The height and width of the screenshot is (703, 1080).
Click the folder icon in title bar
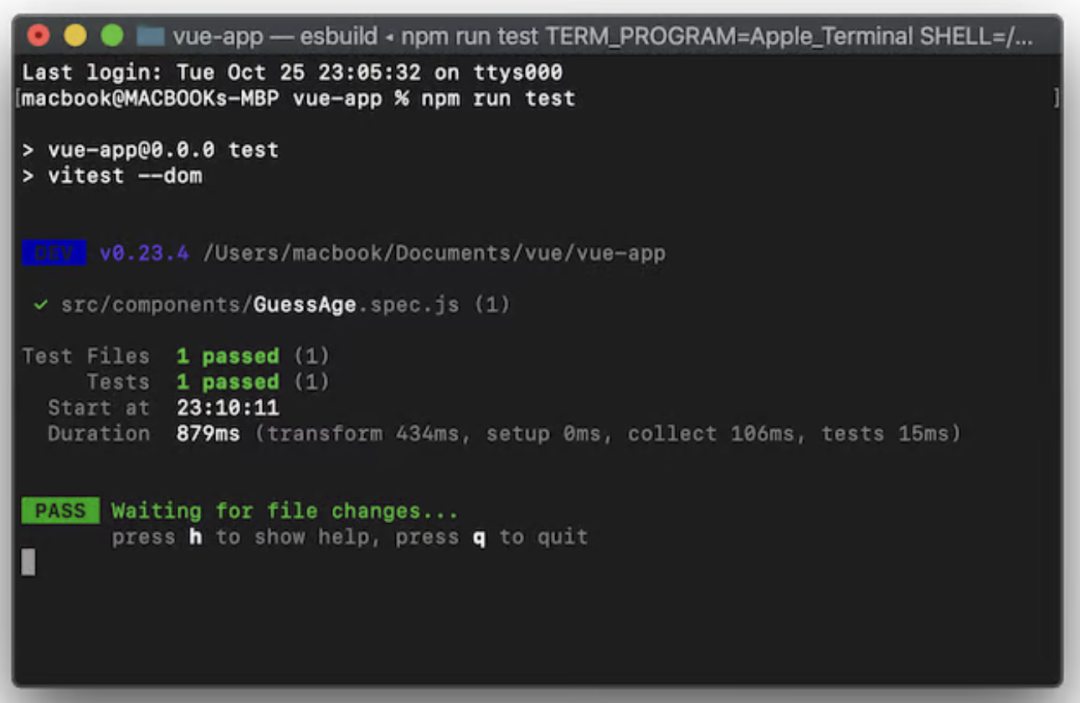(x=150, y=35)
